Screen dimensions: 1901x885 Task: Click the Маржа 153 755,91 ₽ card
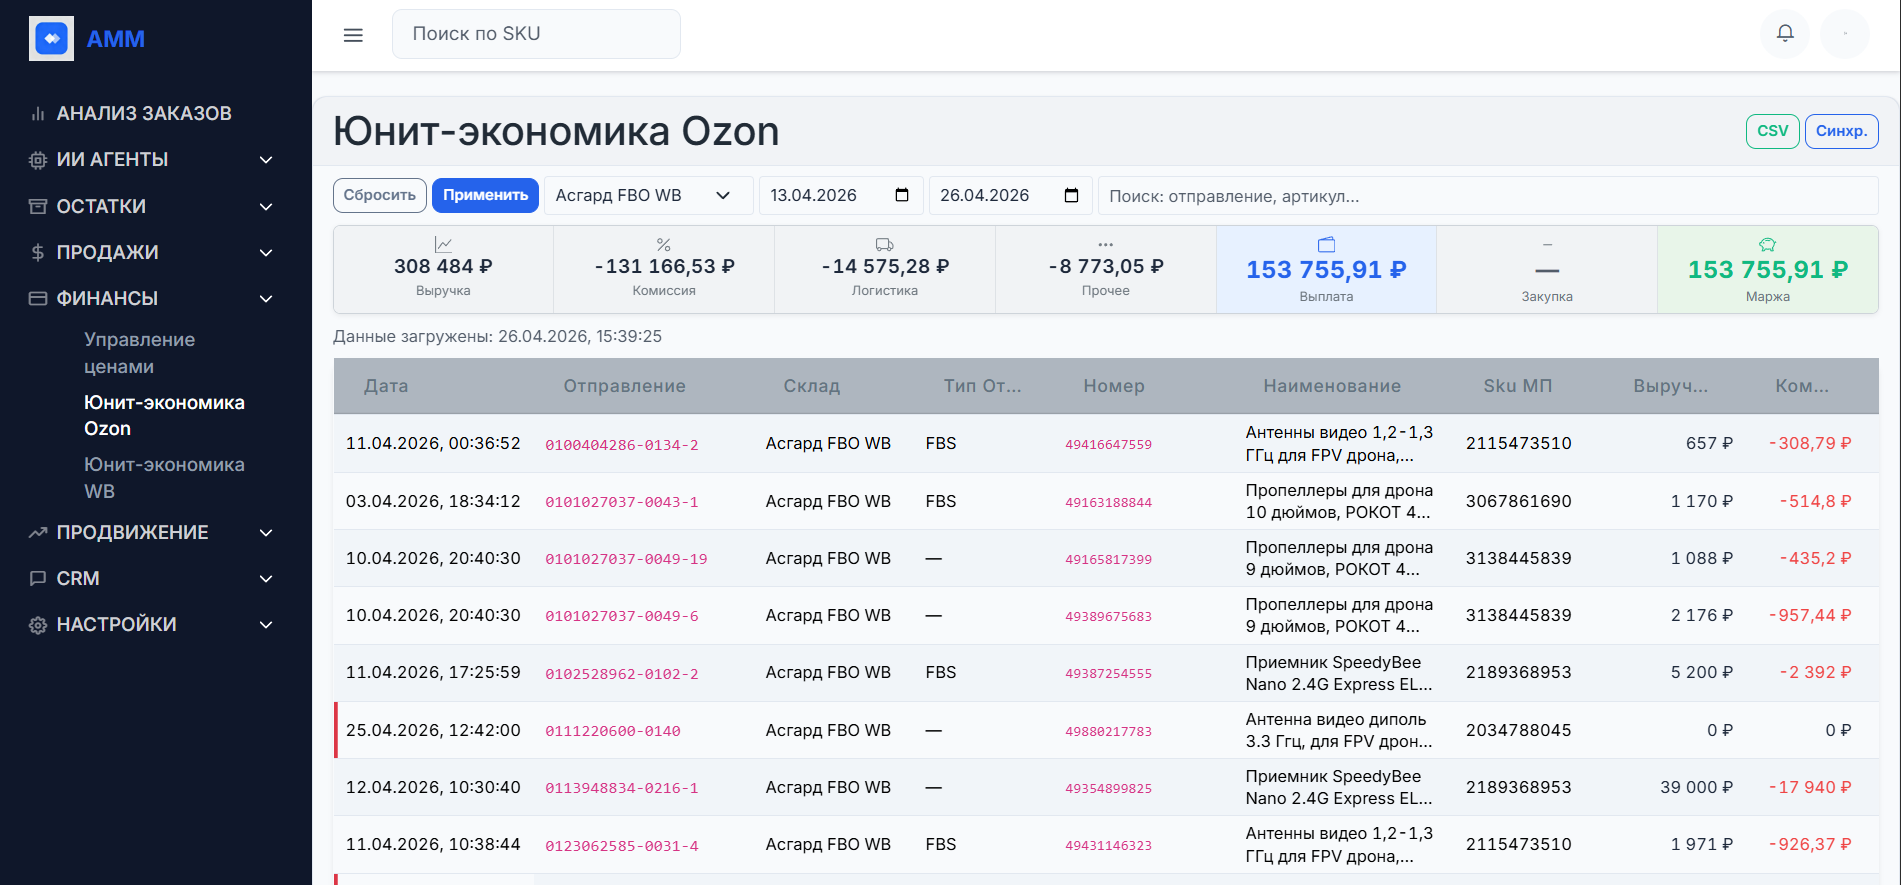click(1768, 270)
